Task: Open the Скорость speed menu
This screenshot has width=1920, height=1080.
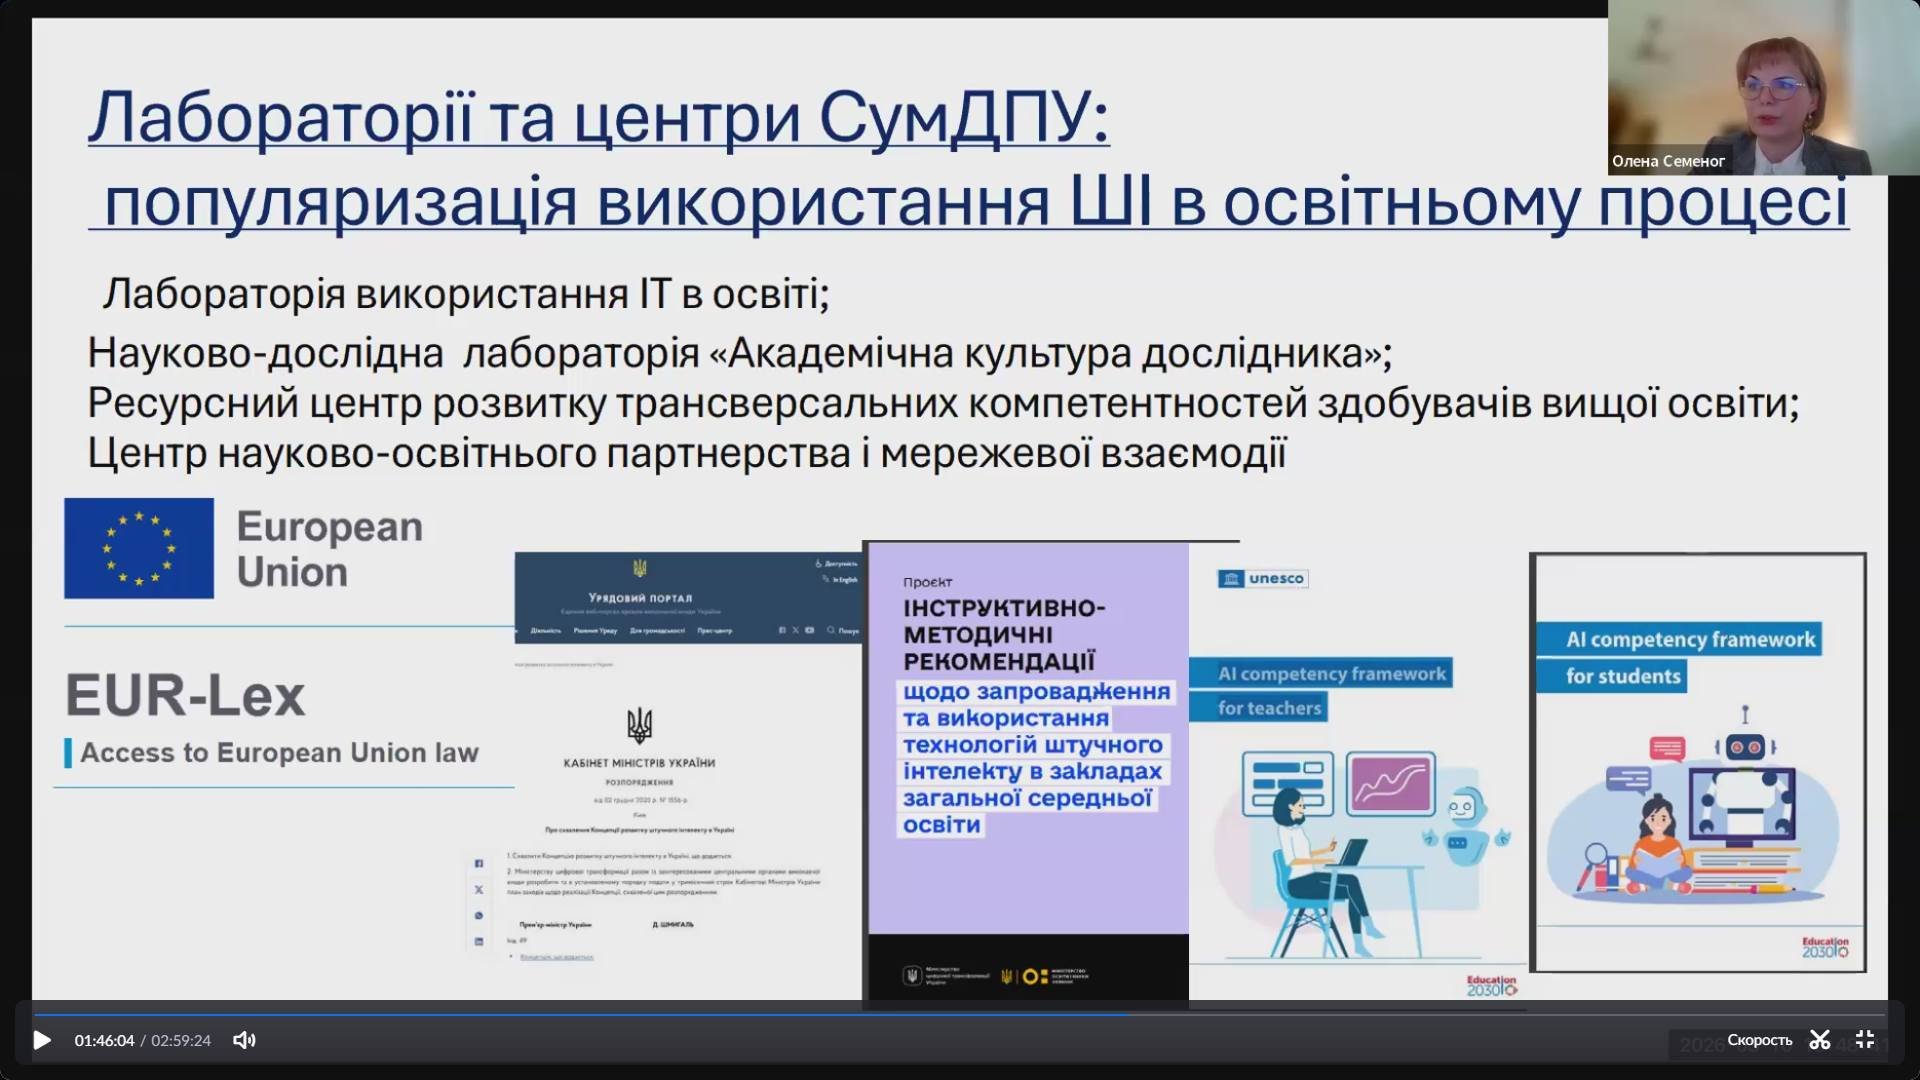Action: point(1759,1040)
